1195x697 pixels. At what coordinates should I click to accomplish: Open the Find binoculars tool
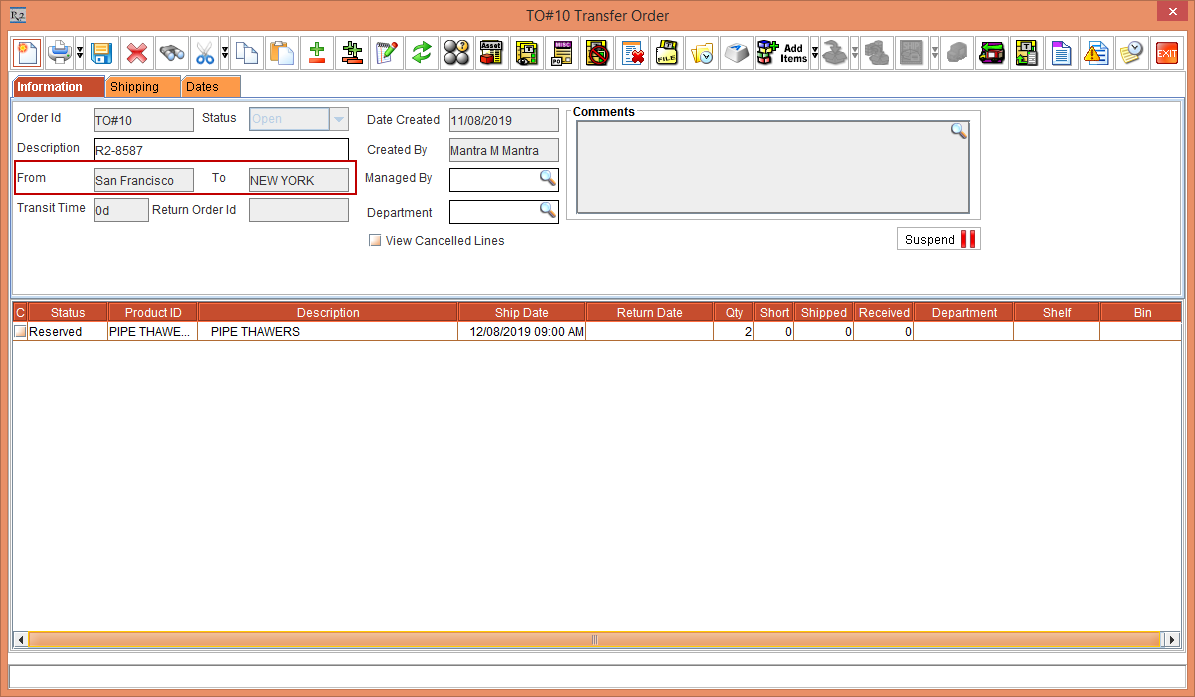172,53
